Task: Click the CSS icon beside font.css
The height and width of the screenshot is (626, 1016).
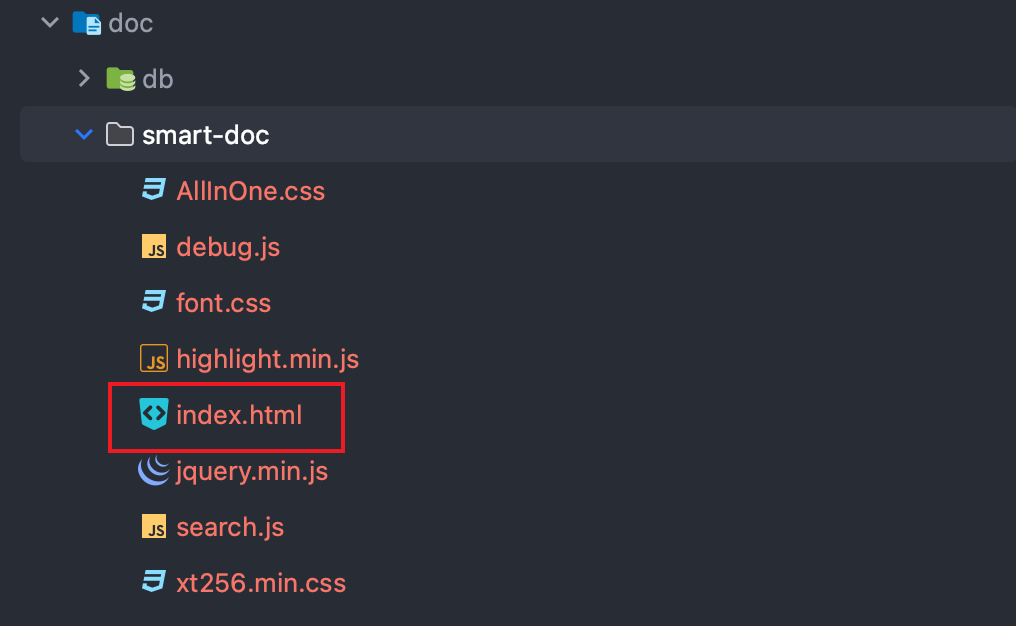Action: (x=152, y=302)
